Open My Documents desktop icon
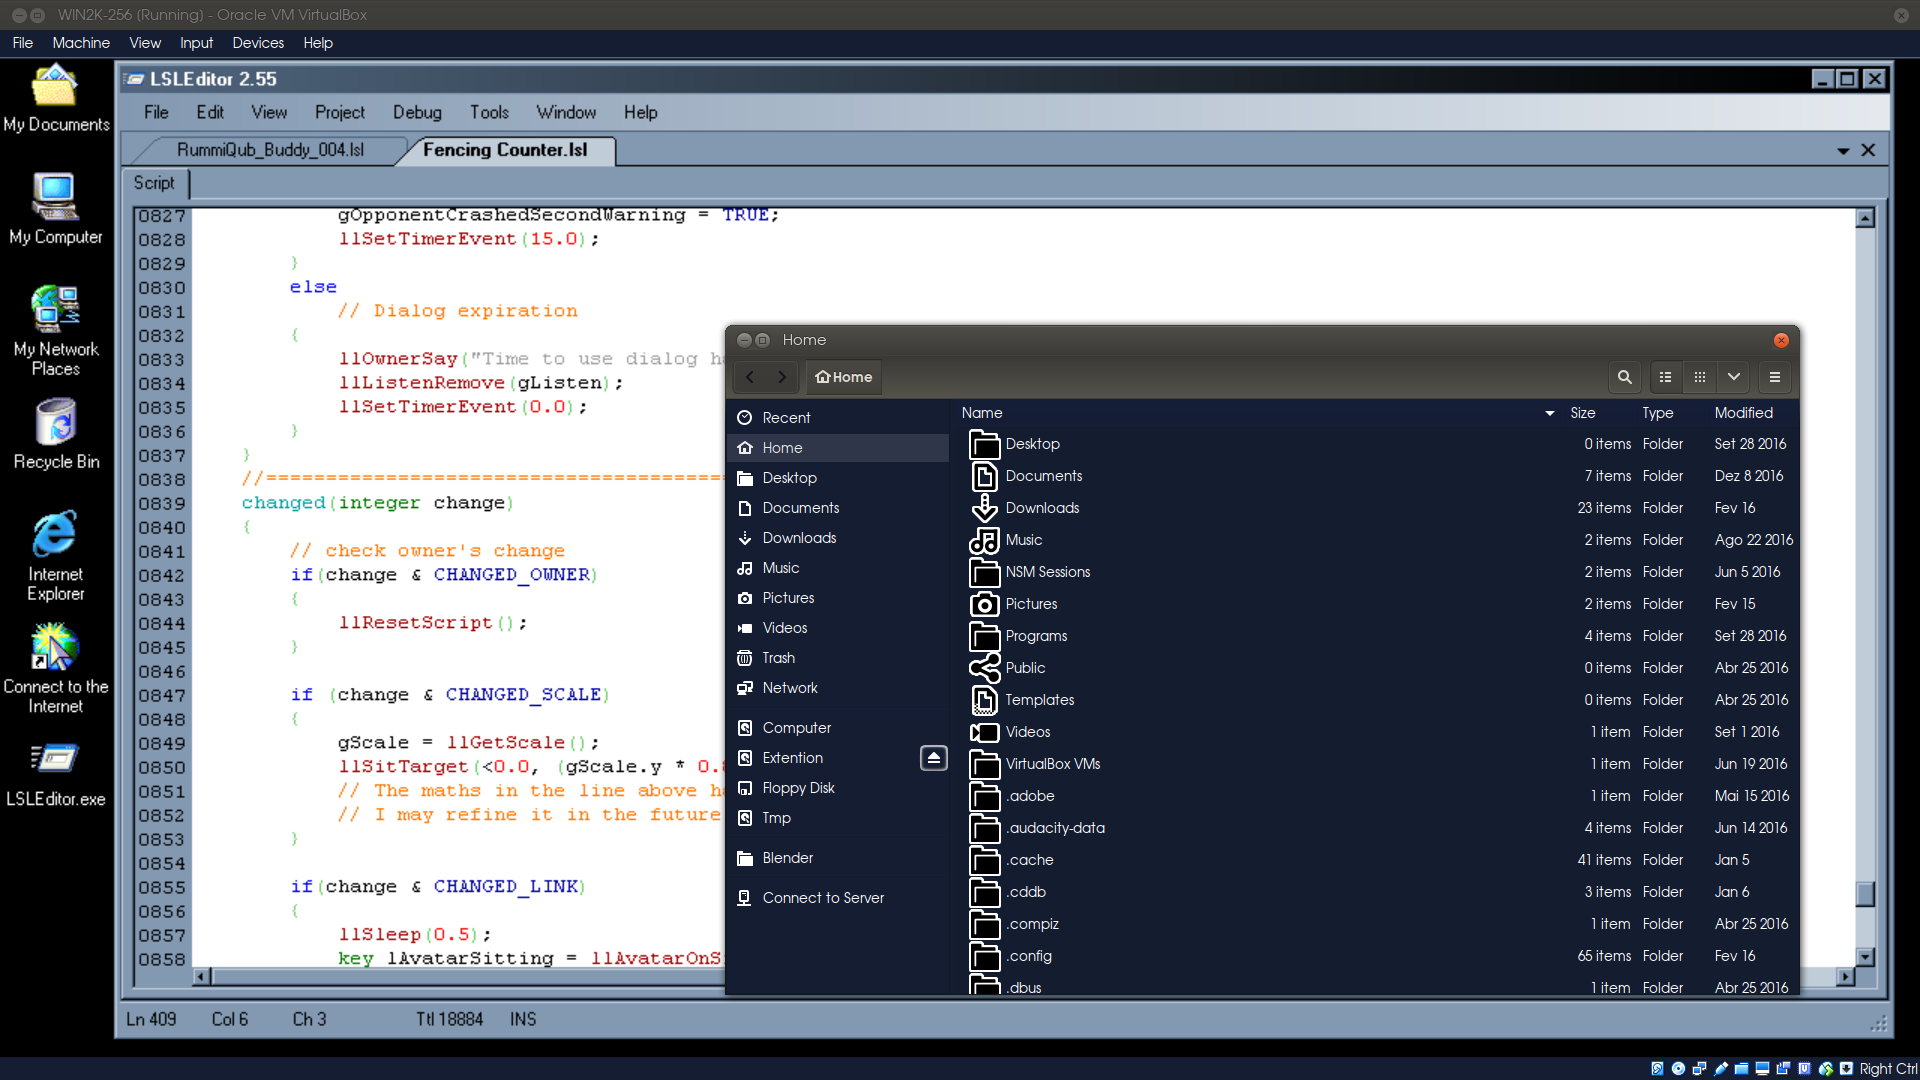The height and width of the screenshot is (1080, 1920). click(55, 100)
